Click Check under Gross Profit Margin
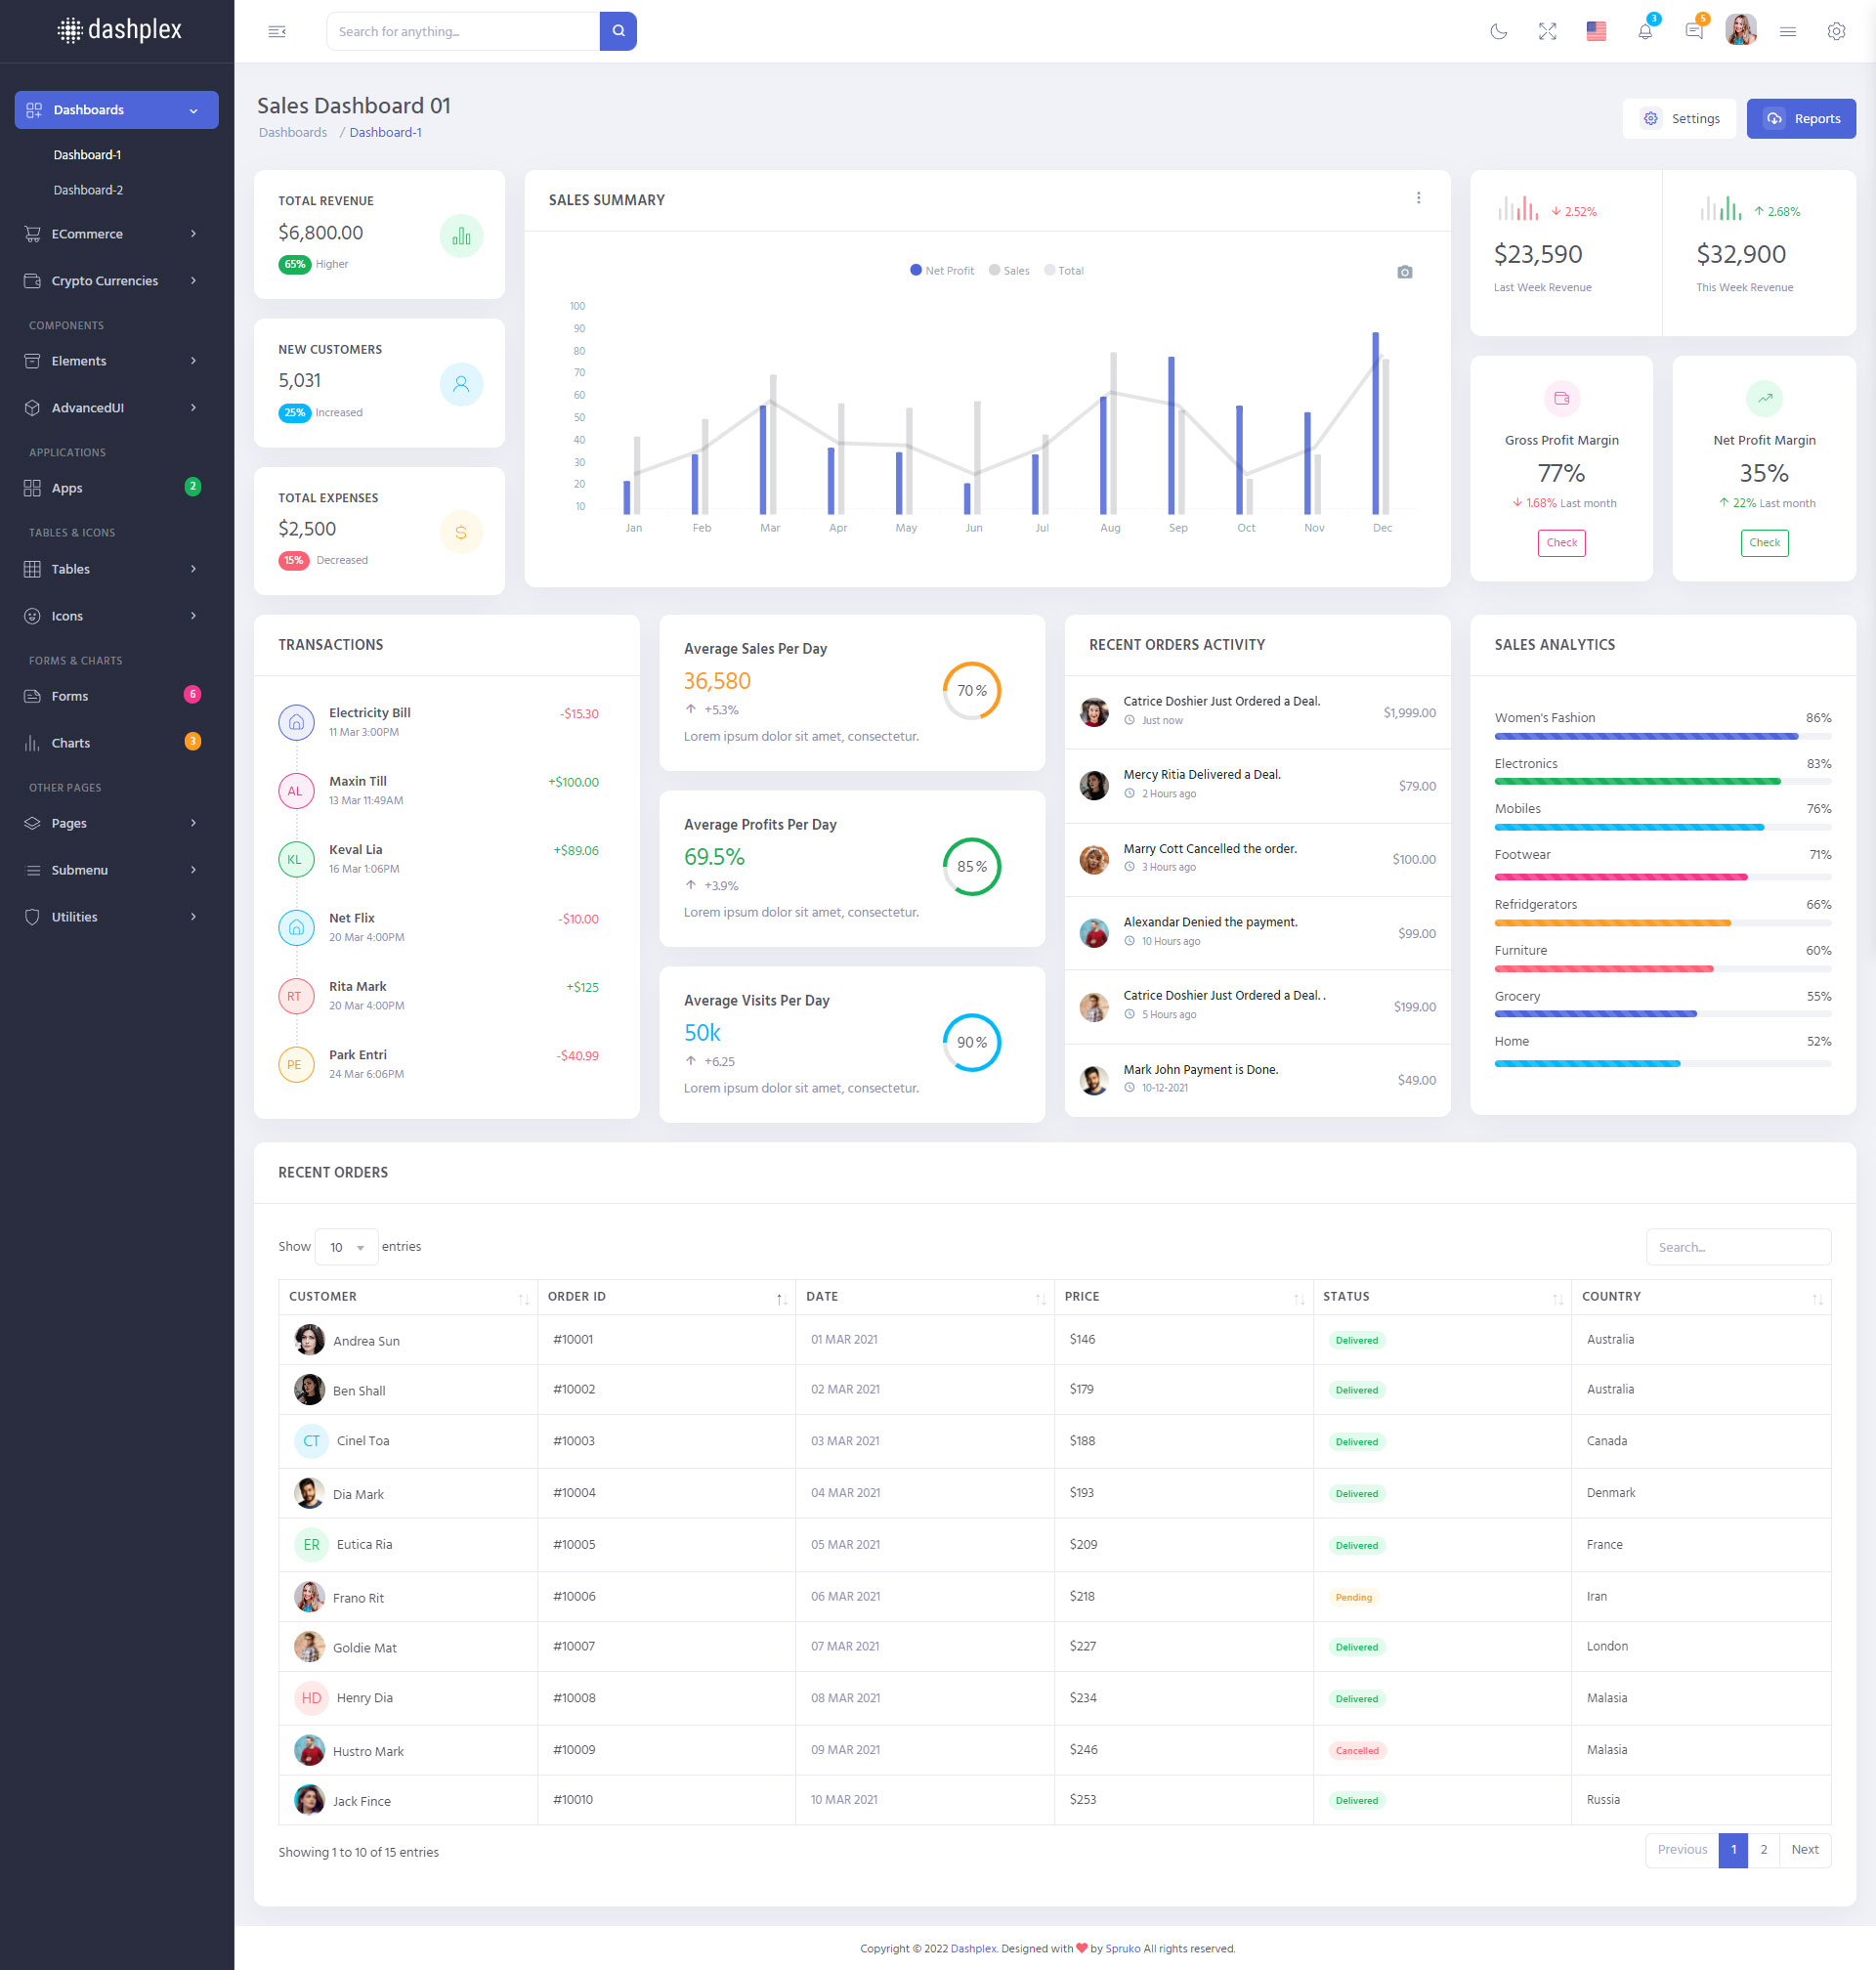Image resolution: width=1876 pixels, height=1970 pixels. [1561, 543]
